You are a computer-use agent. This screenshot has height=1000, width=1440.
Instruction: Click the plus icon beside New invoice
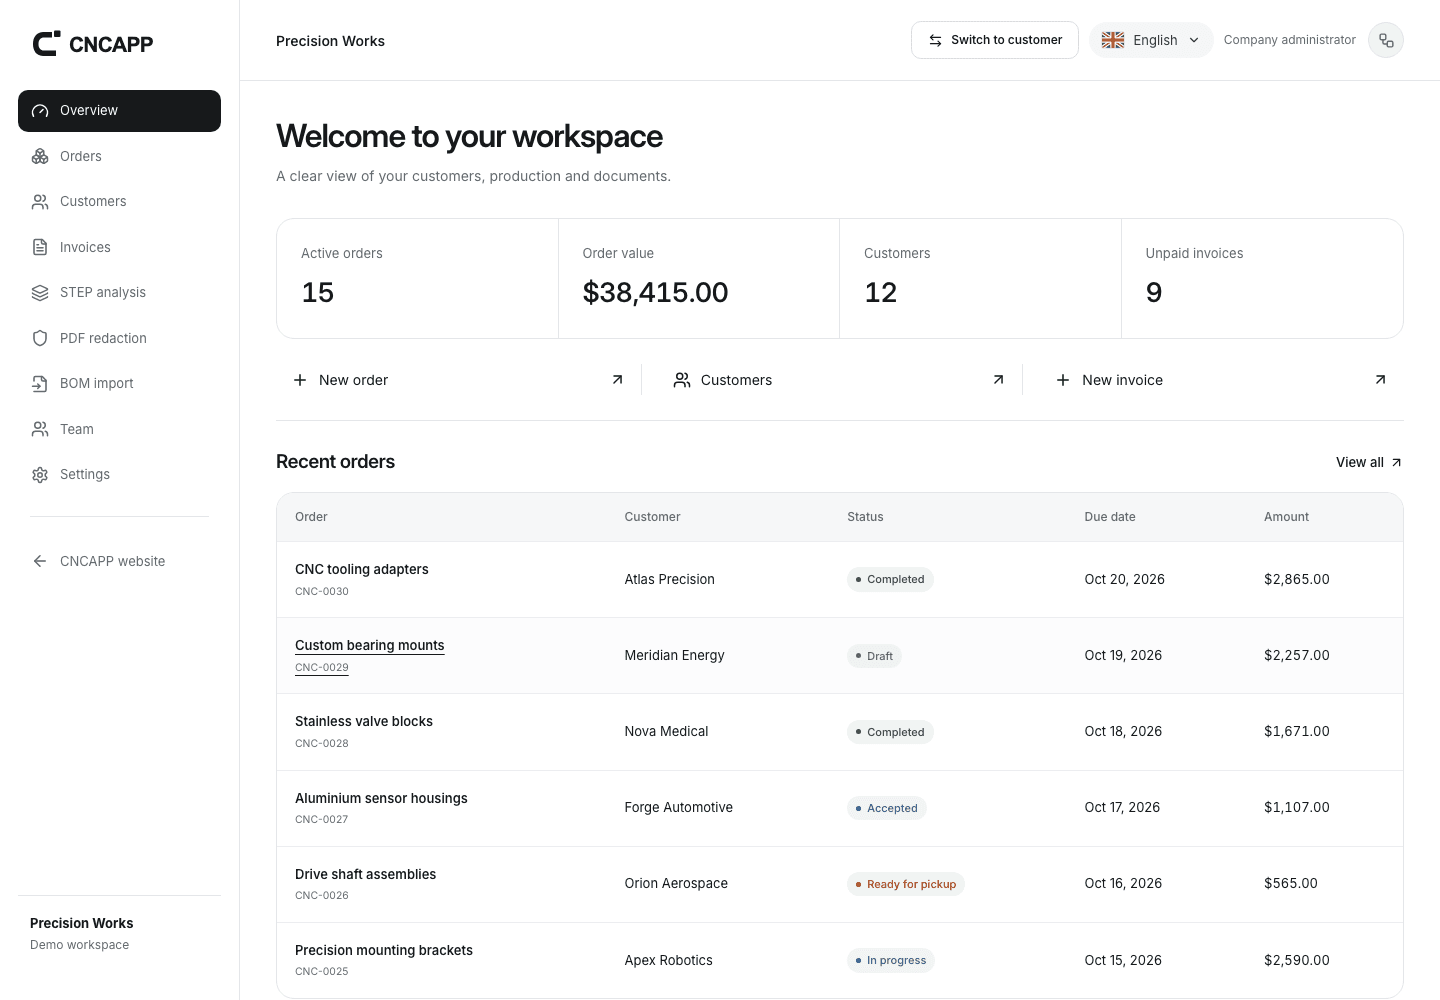point(1063,380)
